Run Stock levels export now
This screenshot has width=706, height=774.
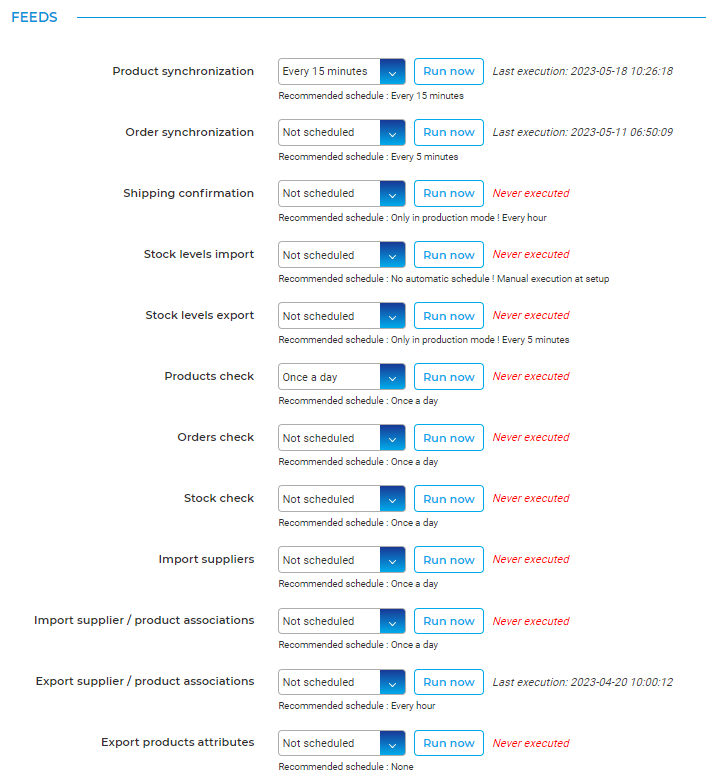coord(449,316)
